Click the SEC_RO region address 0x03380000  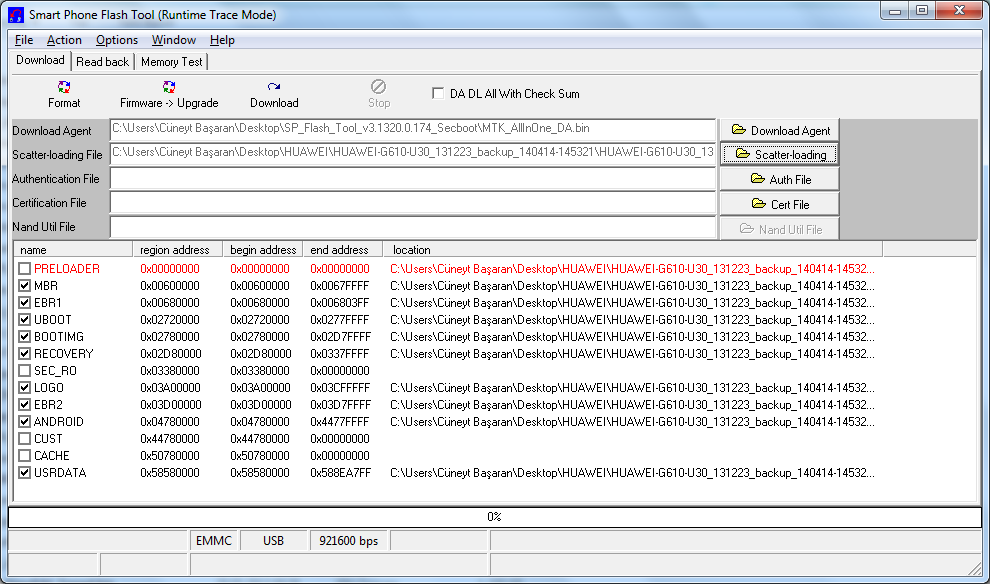click(170, 371)
